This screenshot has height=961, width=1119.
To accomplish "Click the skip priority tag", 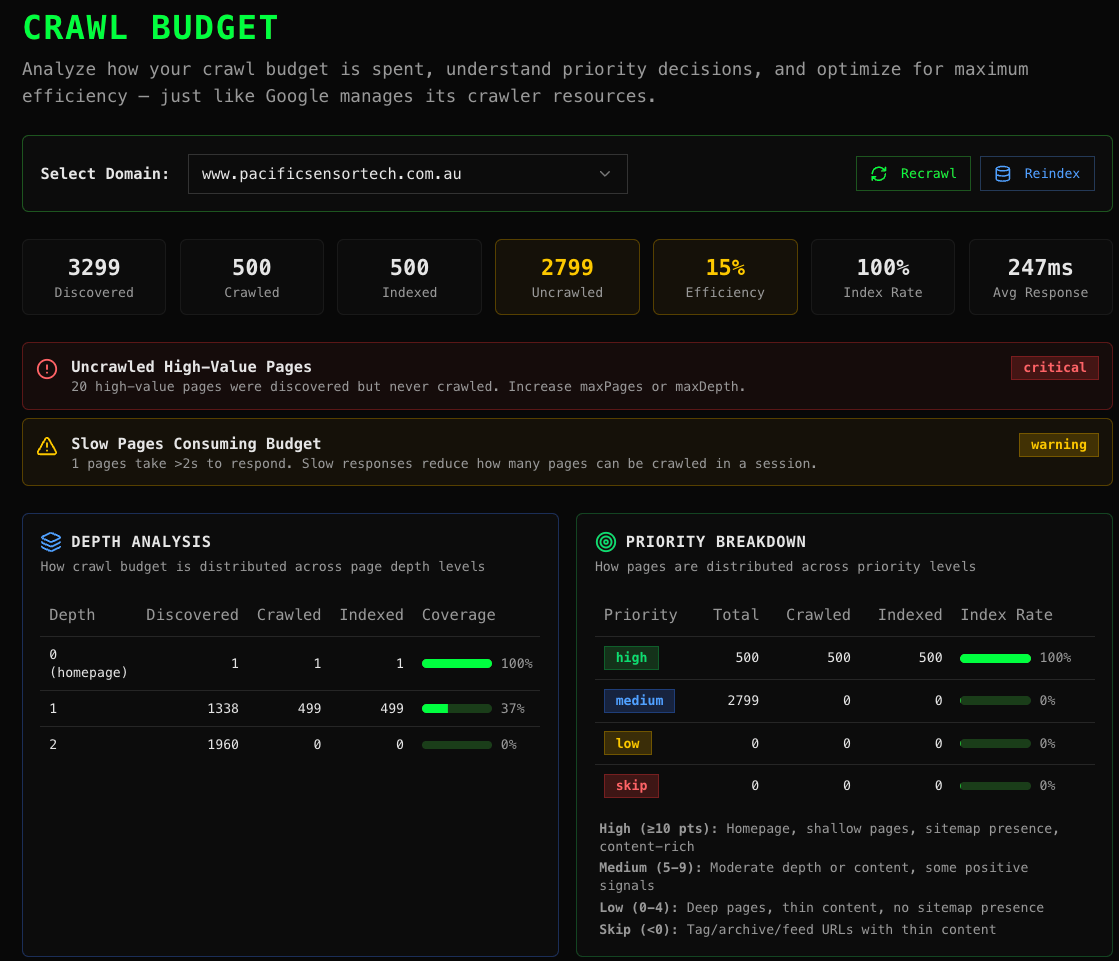I will point(631,785).
